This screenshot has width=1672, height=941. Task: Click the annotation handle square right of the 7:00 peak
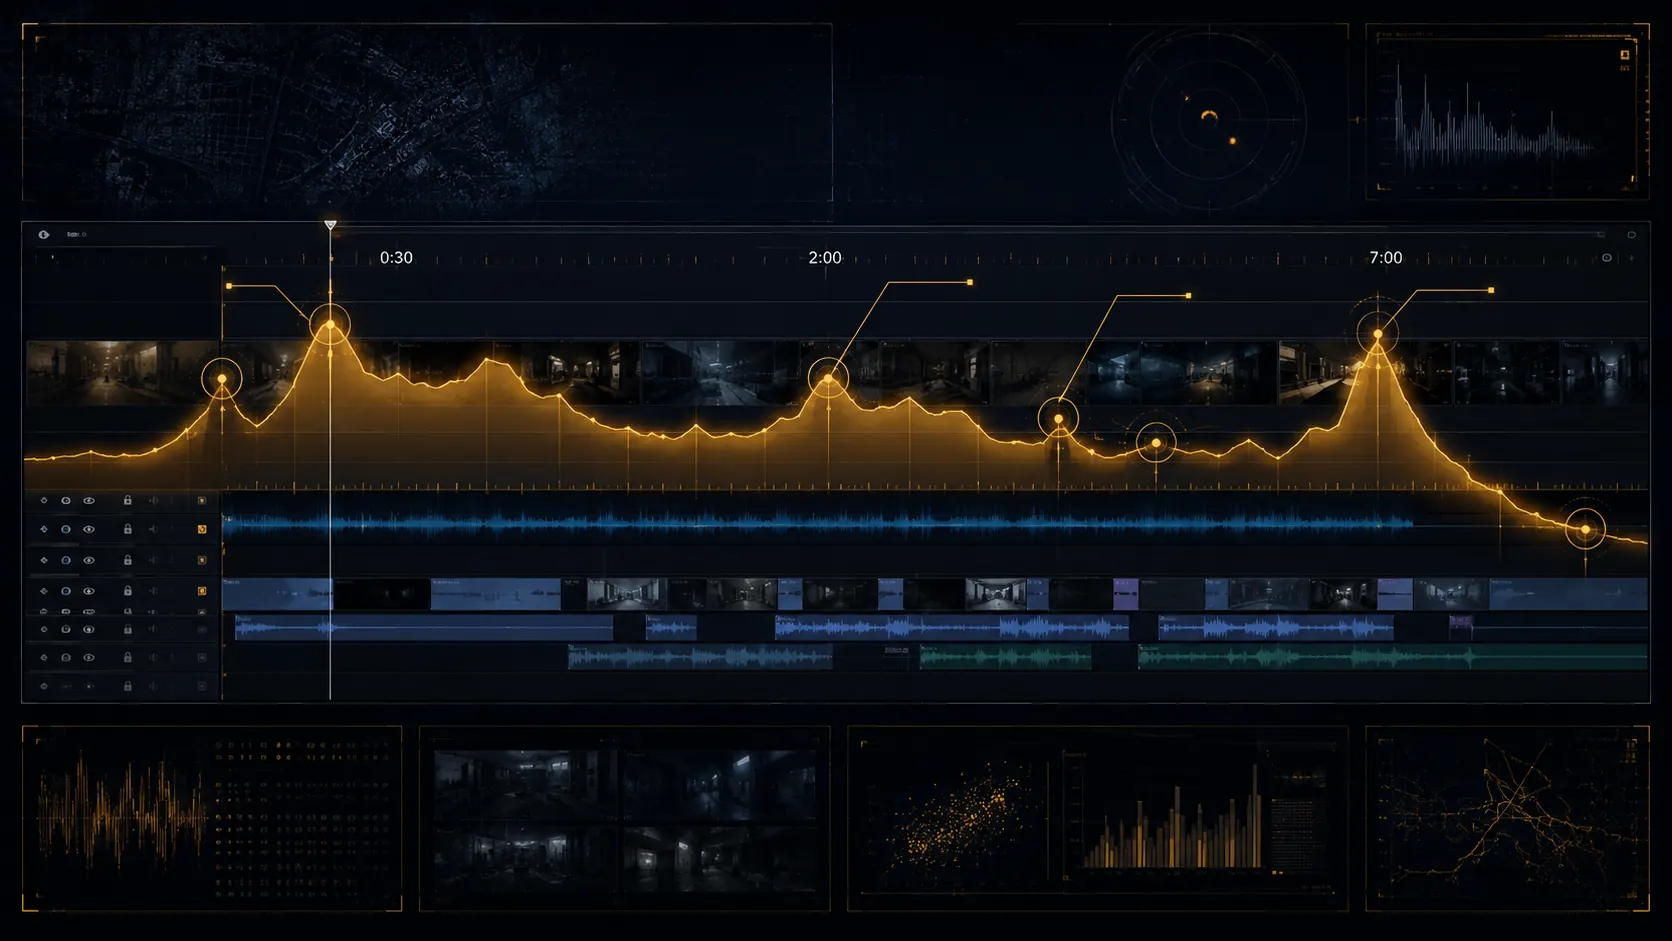click(x=1491, y=290)
